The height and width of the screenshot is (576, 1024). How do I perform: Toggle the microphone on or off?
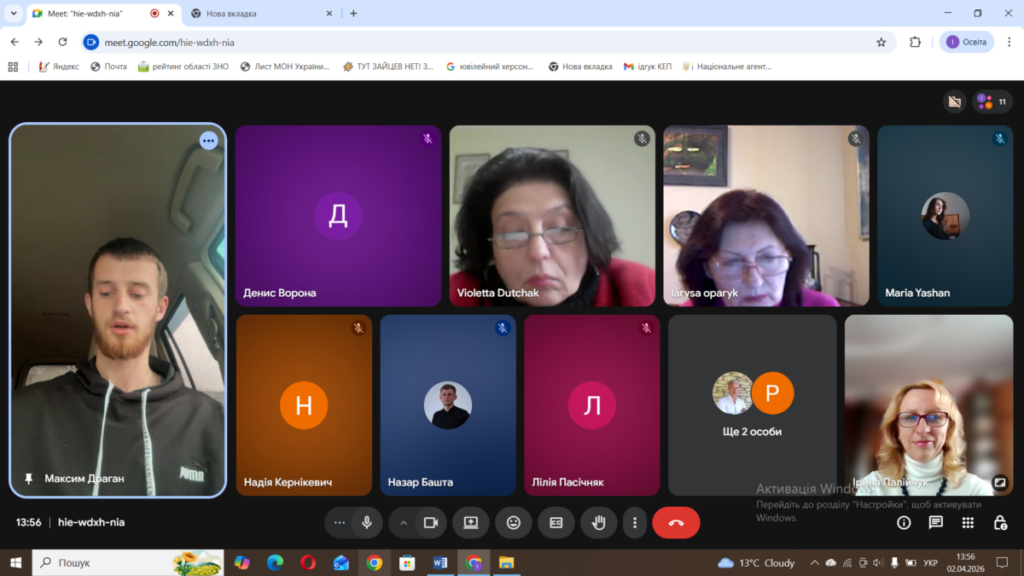367,522
